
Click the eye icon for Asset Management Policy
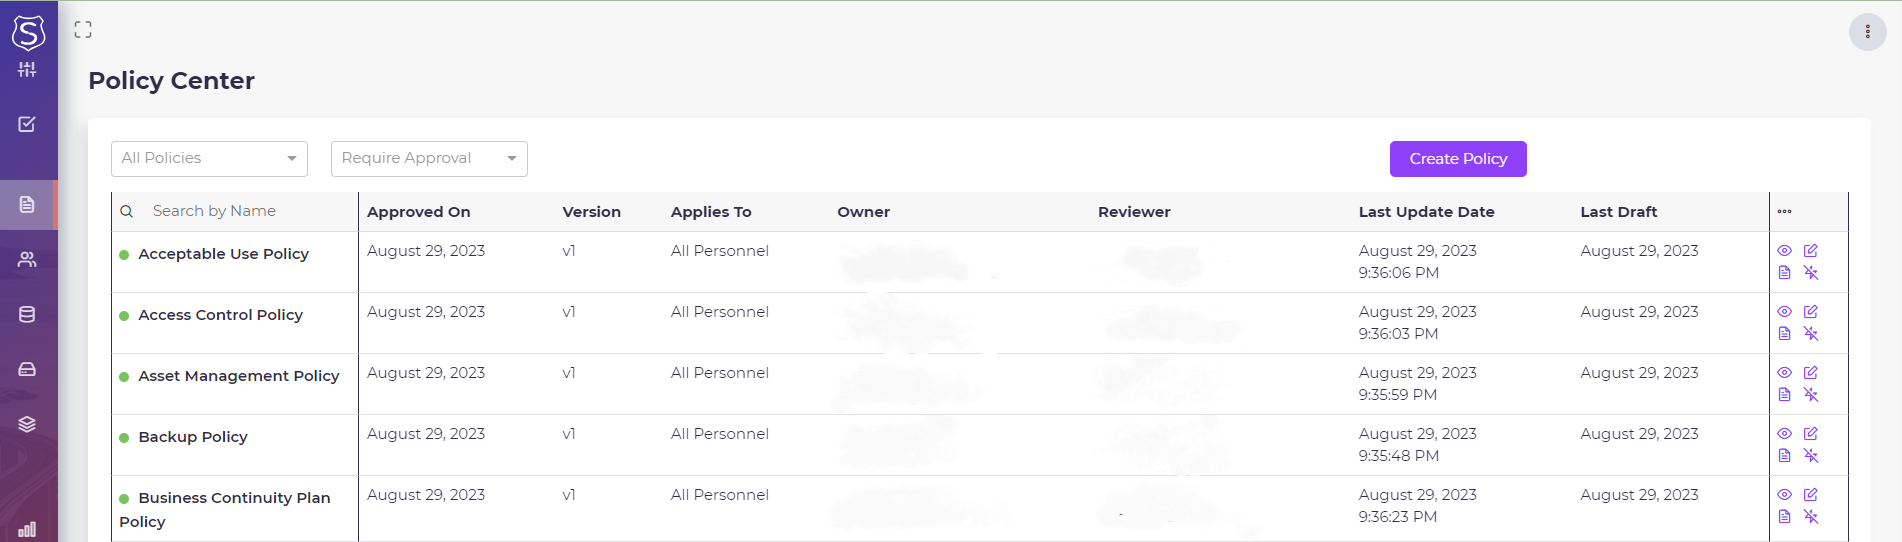1784,373
